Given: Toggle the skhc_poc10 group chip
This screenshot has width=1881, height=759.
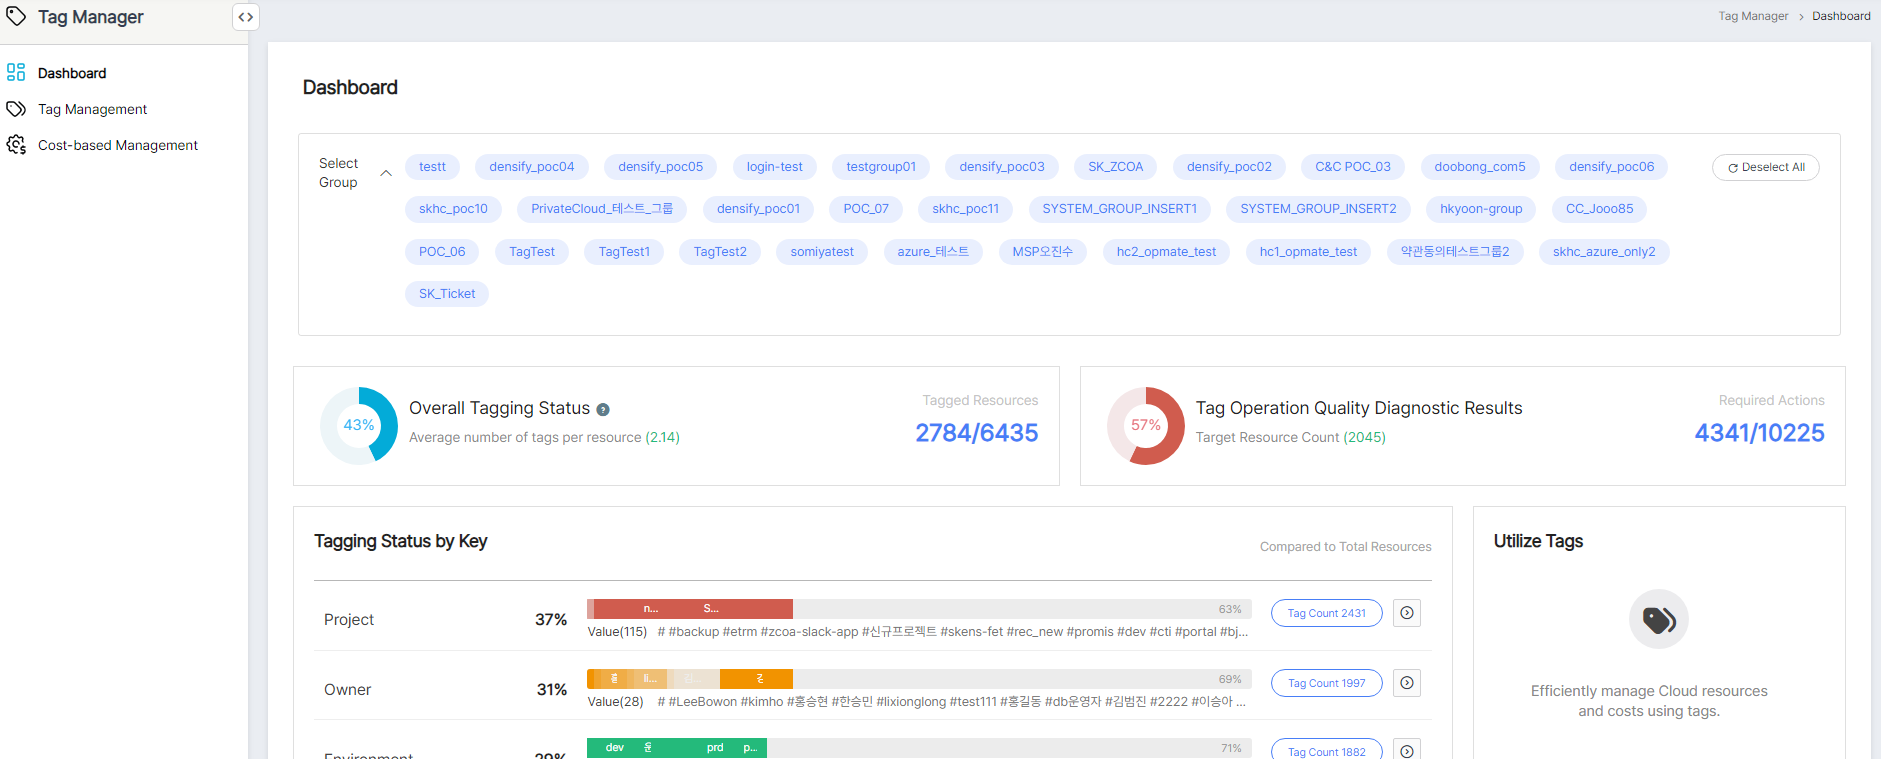Looking at the screenshot, I should (453, 209).
